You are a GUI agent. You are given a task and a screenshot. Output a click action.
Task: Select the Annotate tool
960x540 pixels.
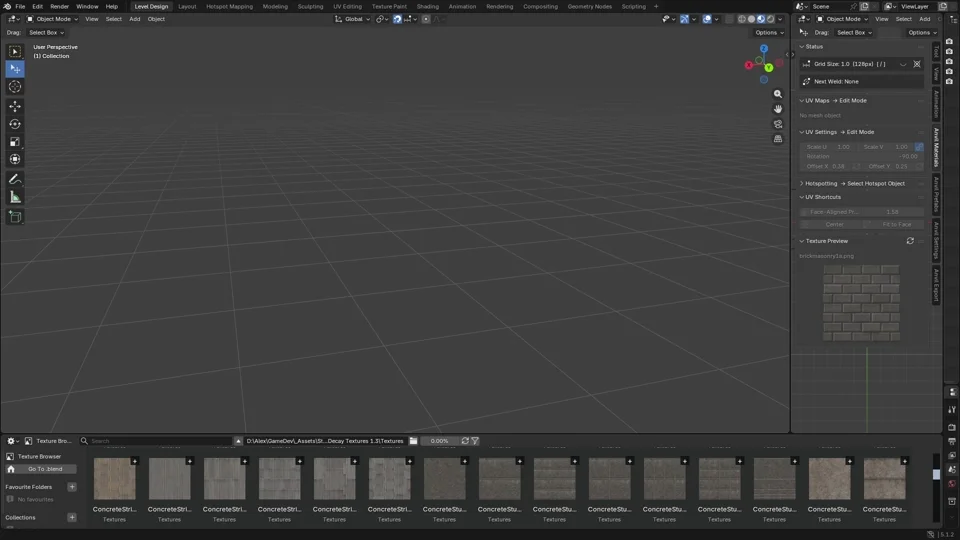15,179
